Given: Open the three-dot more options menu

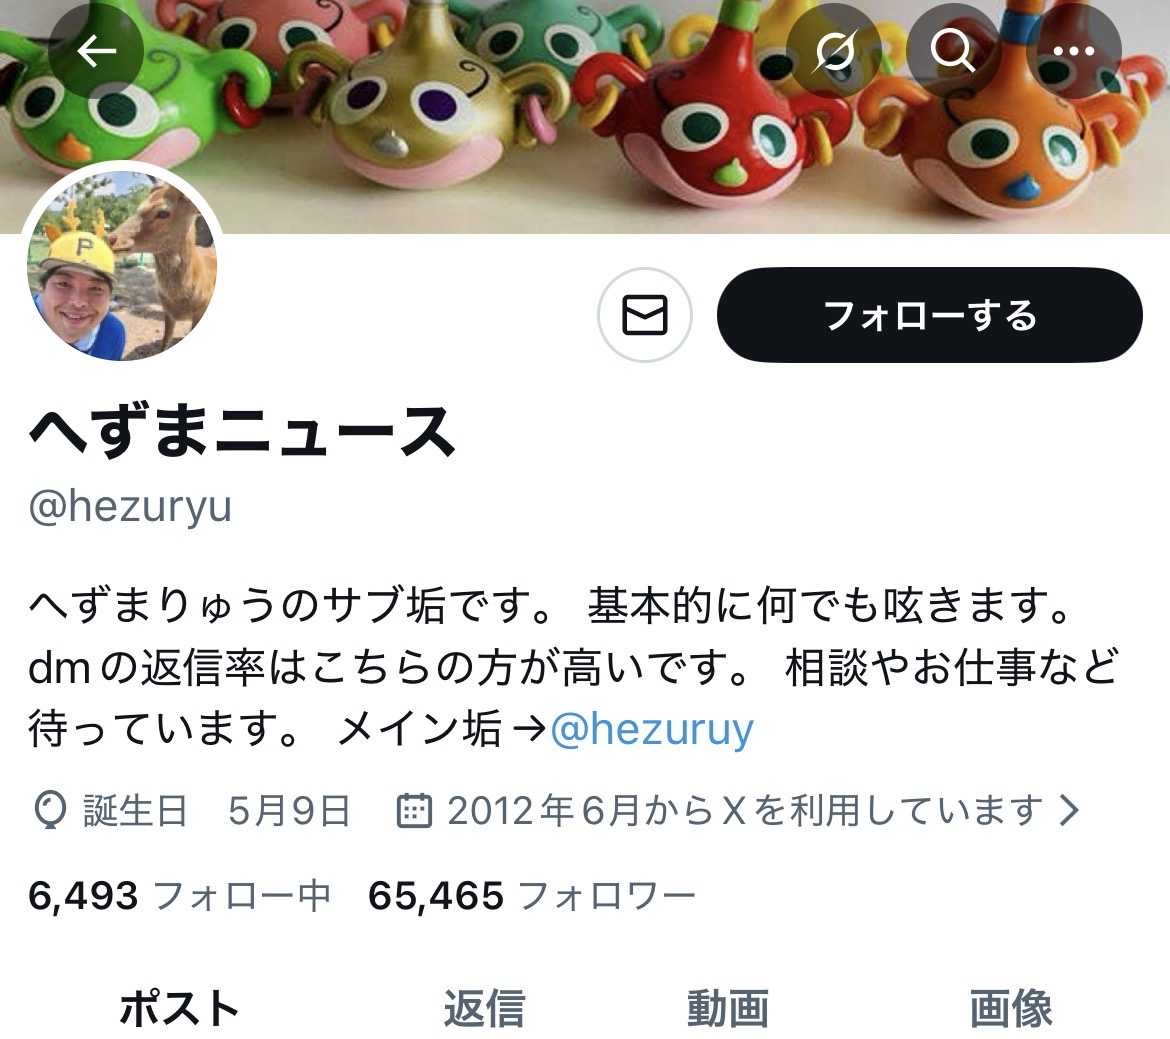Looking at the screenshot, I should (x=1074, y=51).
